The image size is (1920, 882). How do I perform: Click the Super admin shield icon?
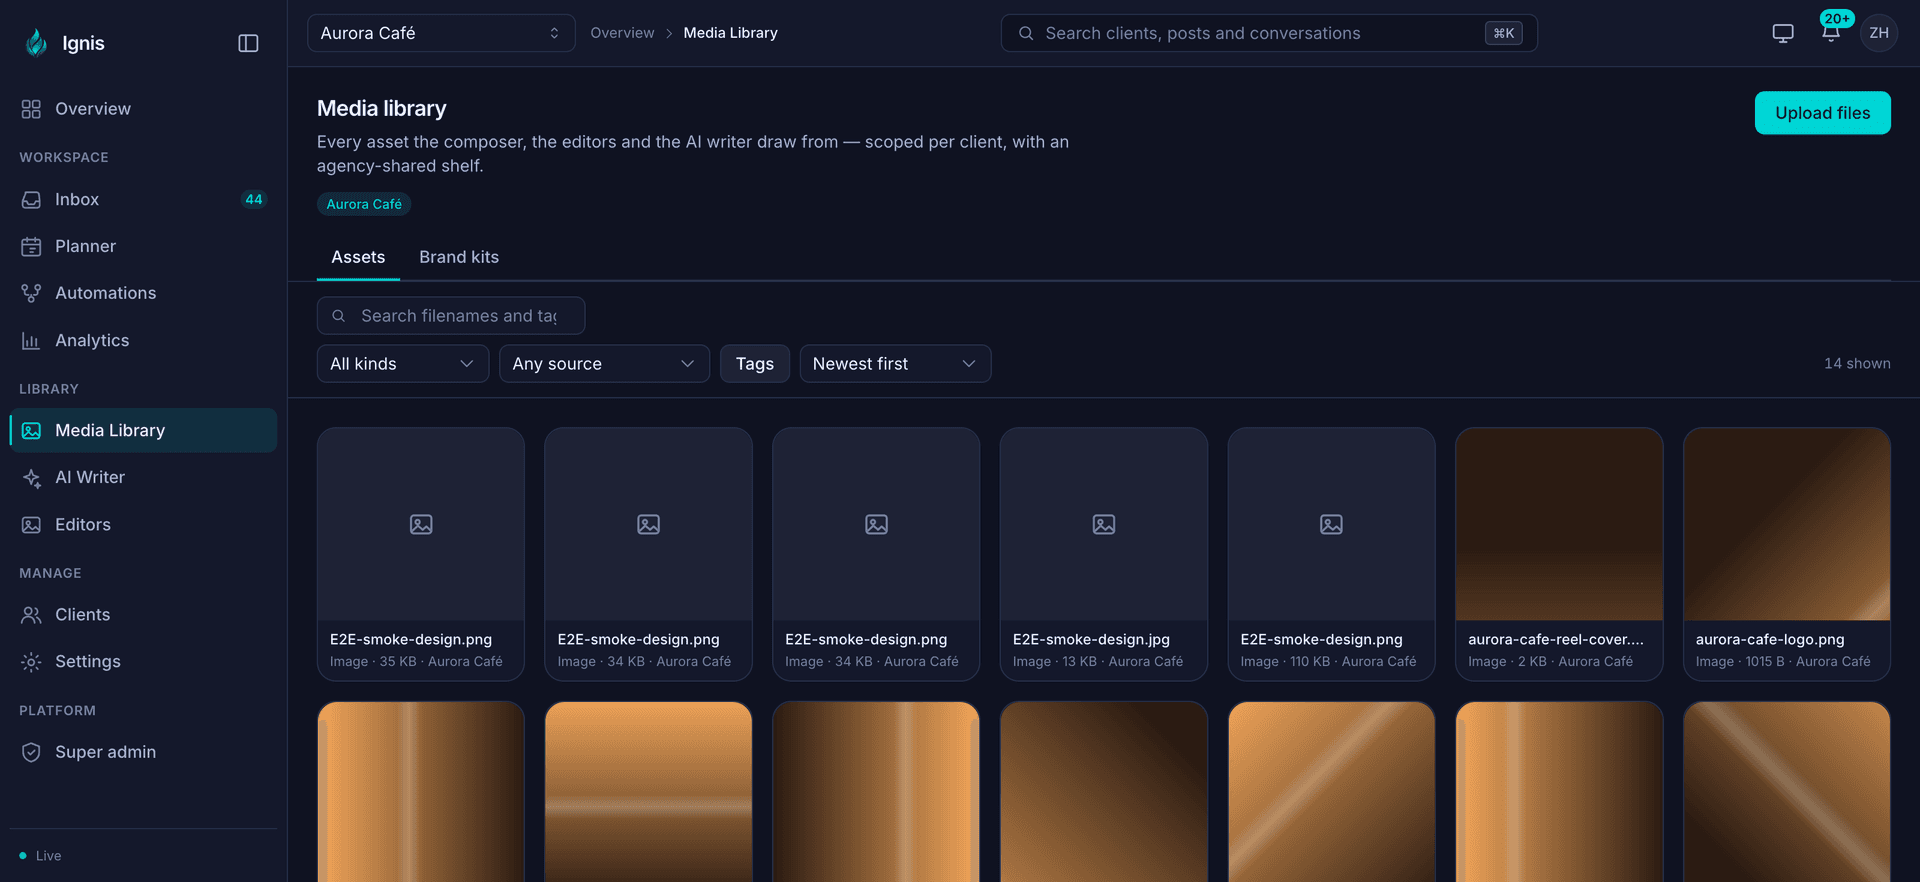pos(31,752)
